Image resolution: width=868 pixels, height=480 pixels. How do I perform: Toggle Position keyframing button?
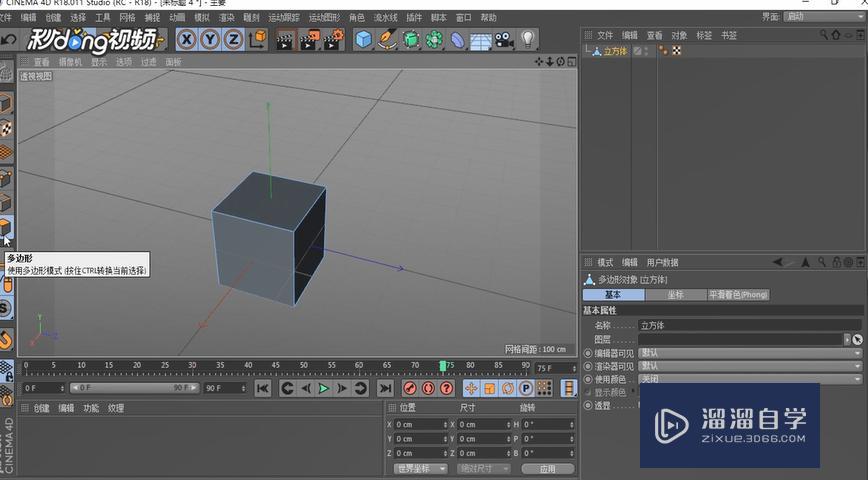click(471, 388)
